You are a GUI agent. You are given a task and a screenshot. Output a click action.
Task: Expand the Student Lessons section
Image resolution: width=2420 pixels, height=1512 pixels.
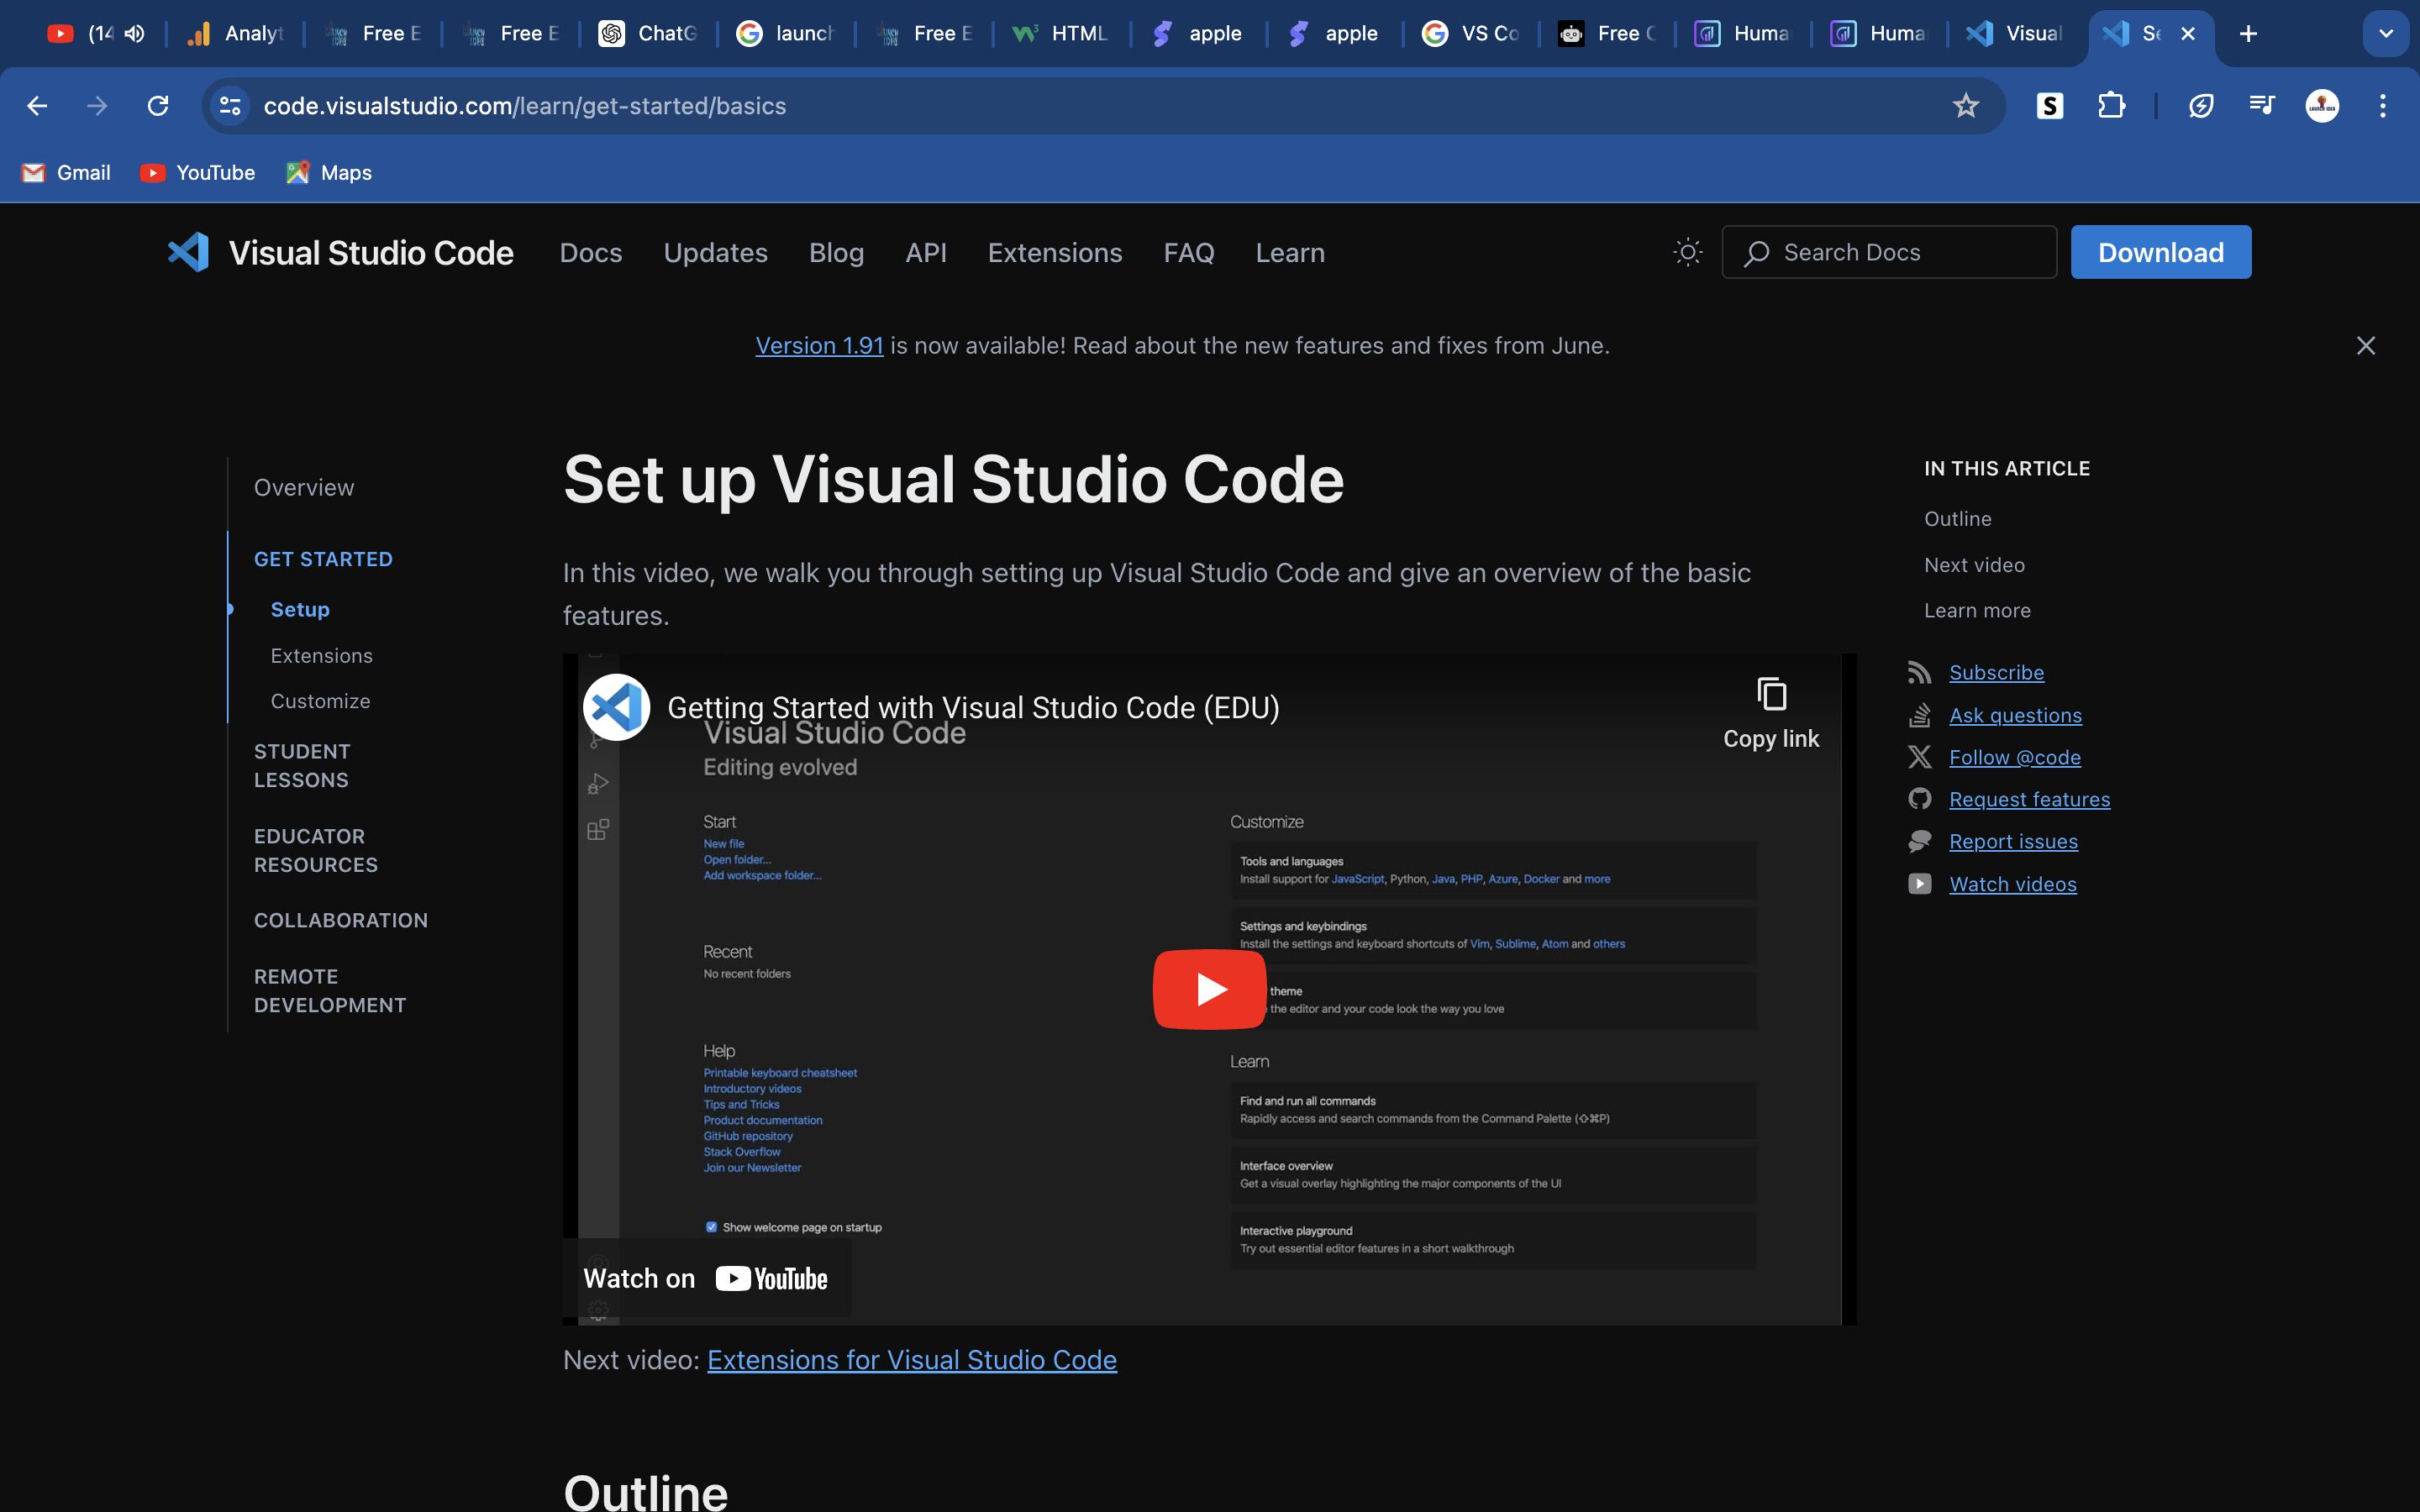(x=302, y=764)
